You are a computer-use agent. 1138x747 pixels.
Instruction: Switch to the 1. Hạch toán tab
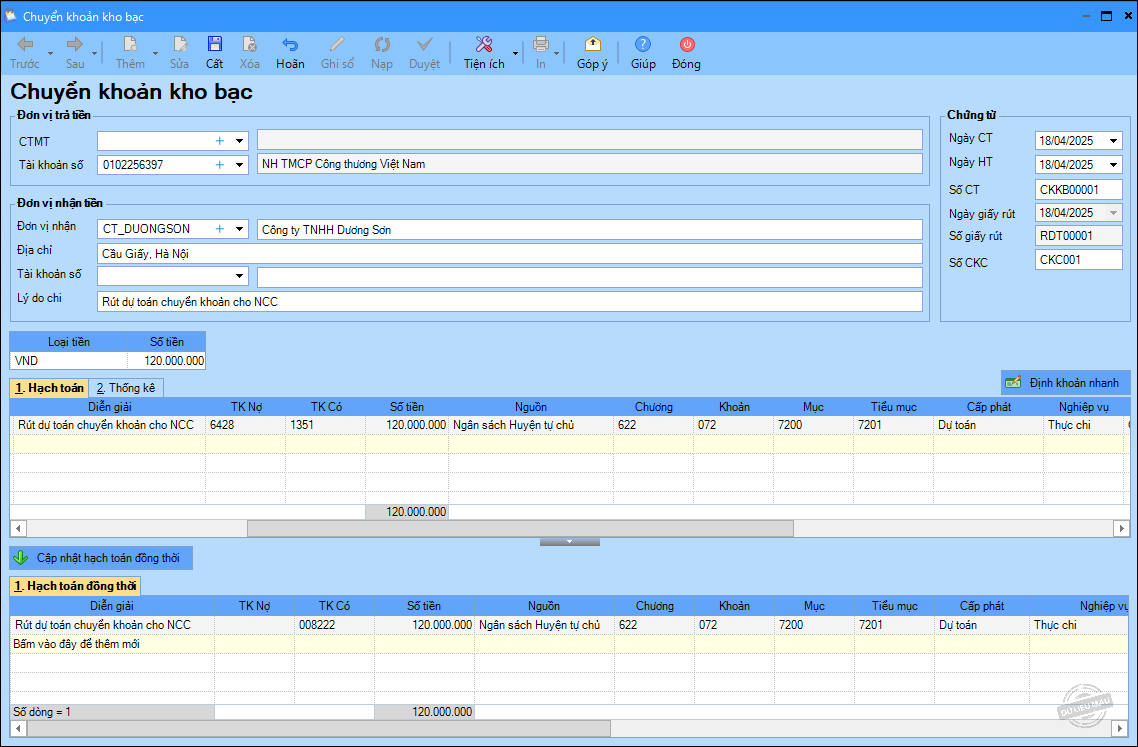point(49,388)
